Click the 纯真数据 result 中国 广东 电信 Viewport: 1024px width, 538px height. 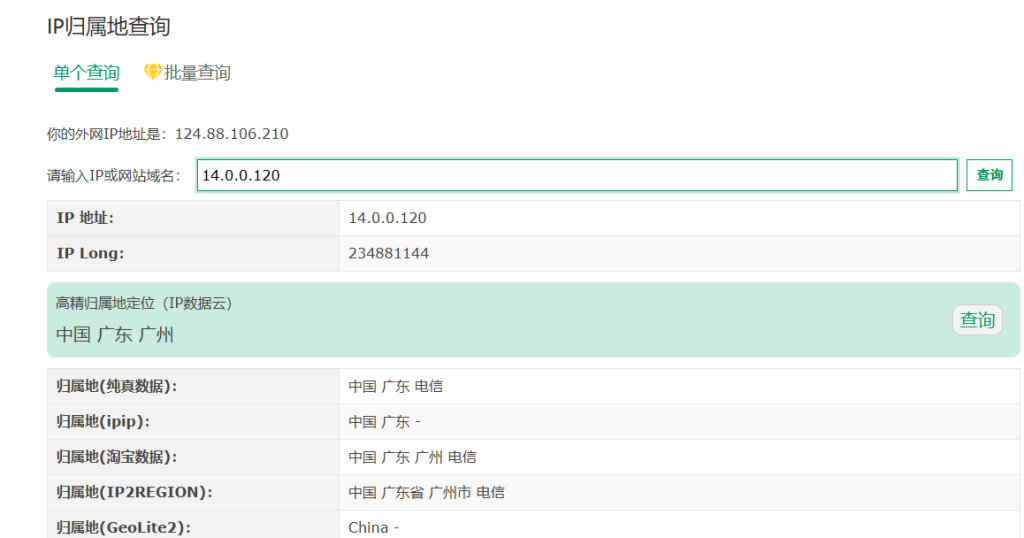[x=395, y=386]
